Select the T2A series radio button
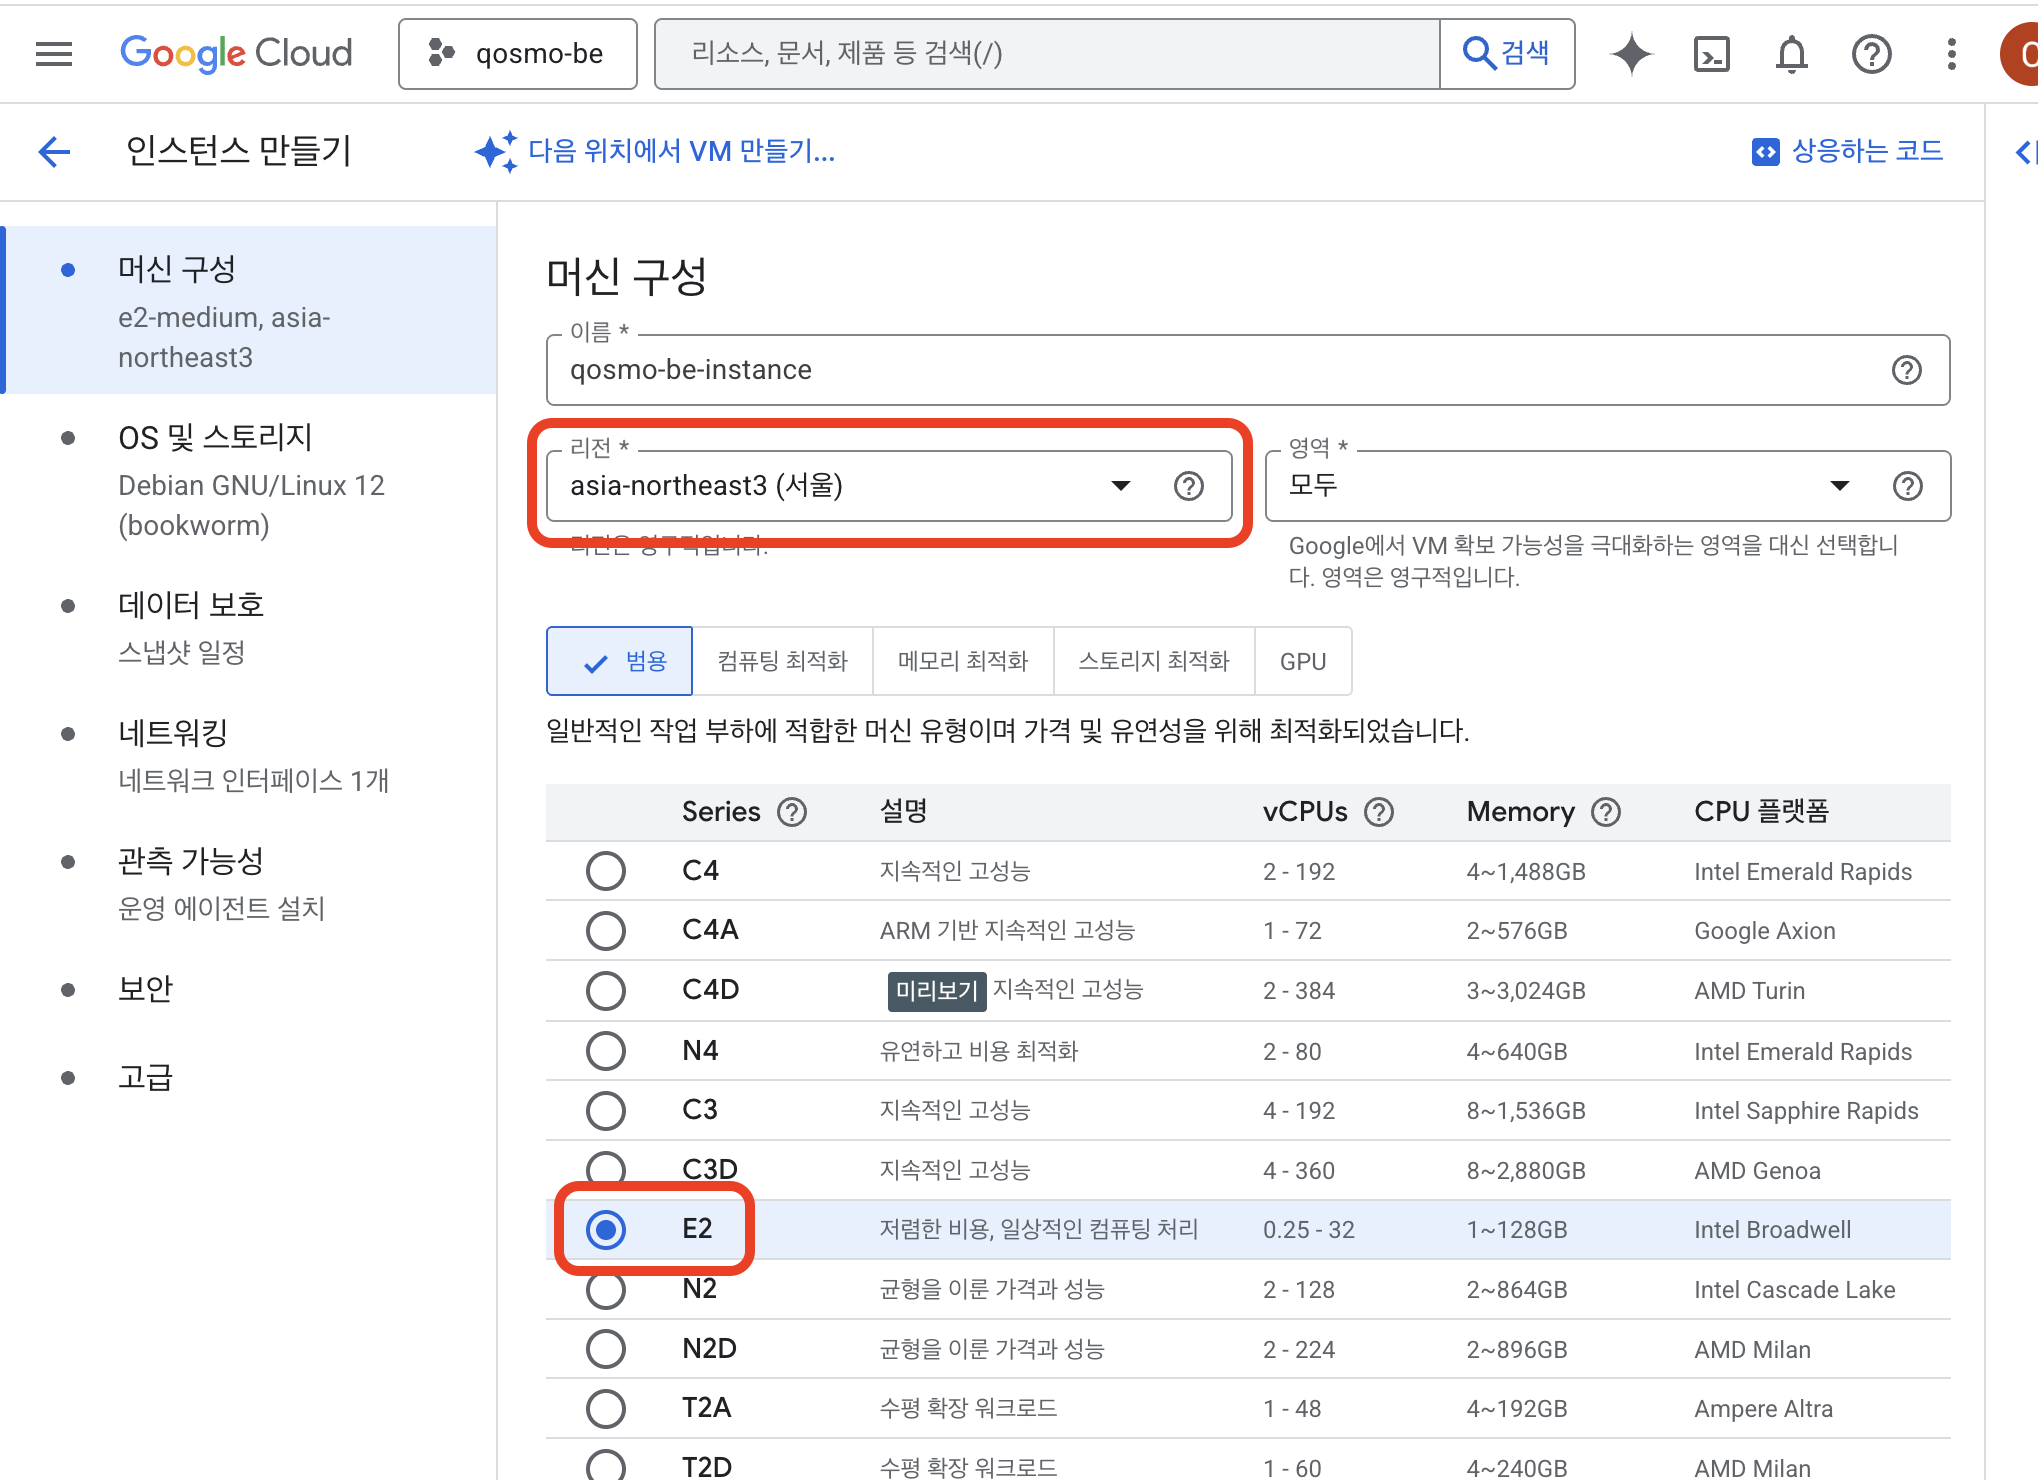This screenshot has width=2038, height=1480. pos(606,1408)
